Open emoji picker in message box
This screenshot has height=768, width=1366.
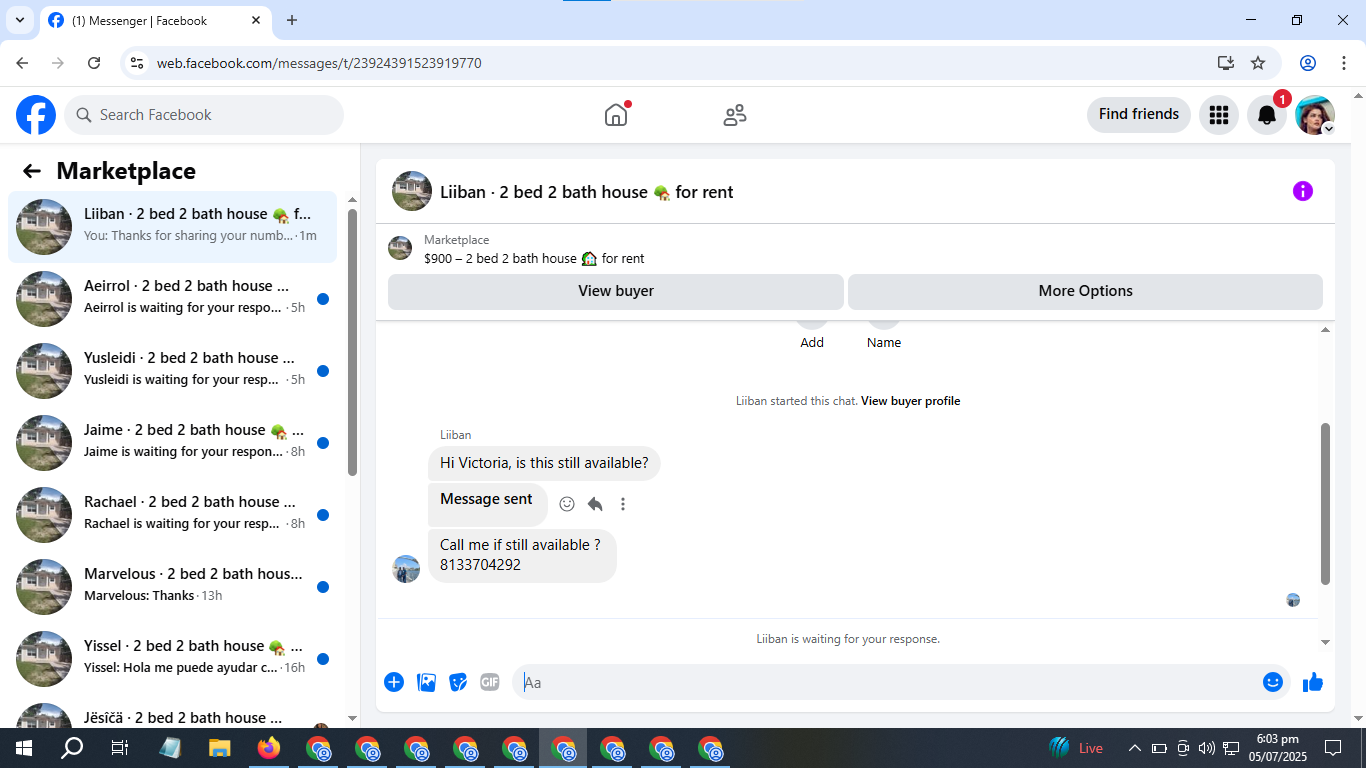click(x=1273, y=682)
